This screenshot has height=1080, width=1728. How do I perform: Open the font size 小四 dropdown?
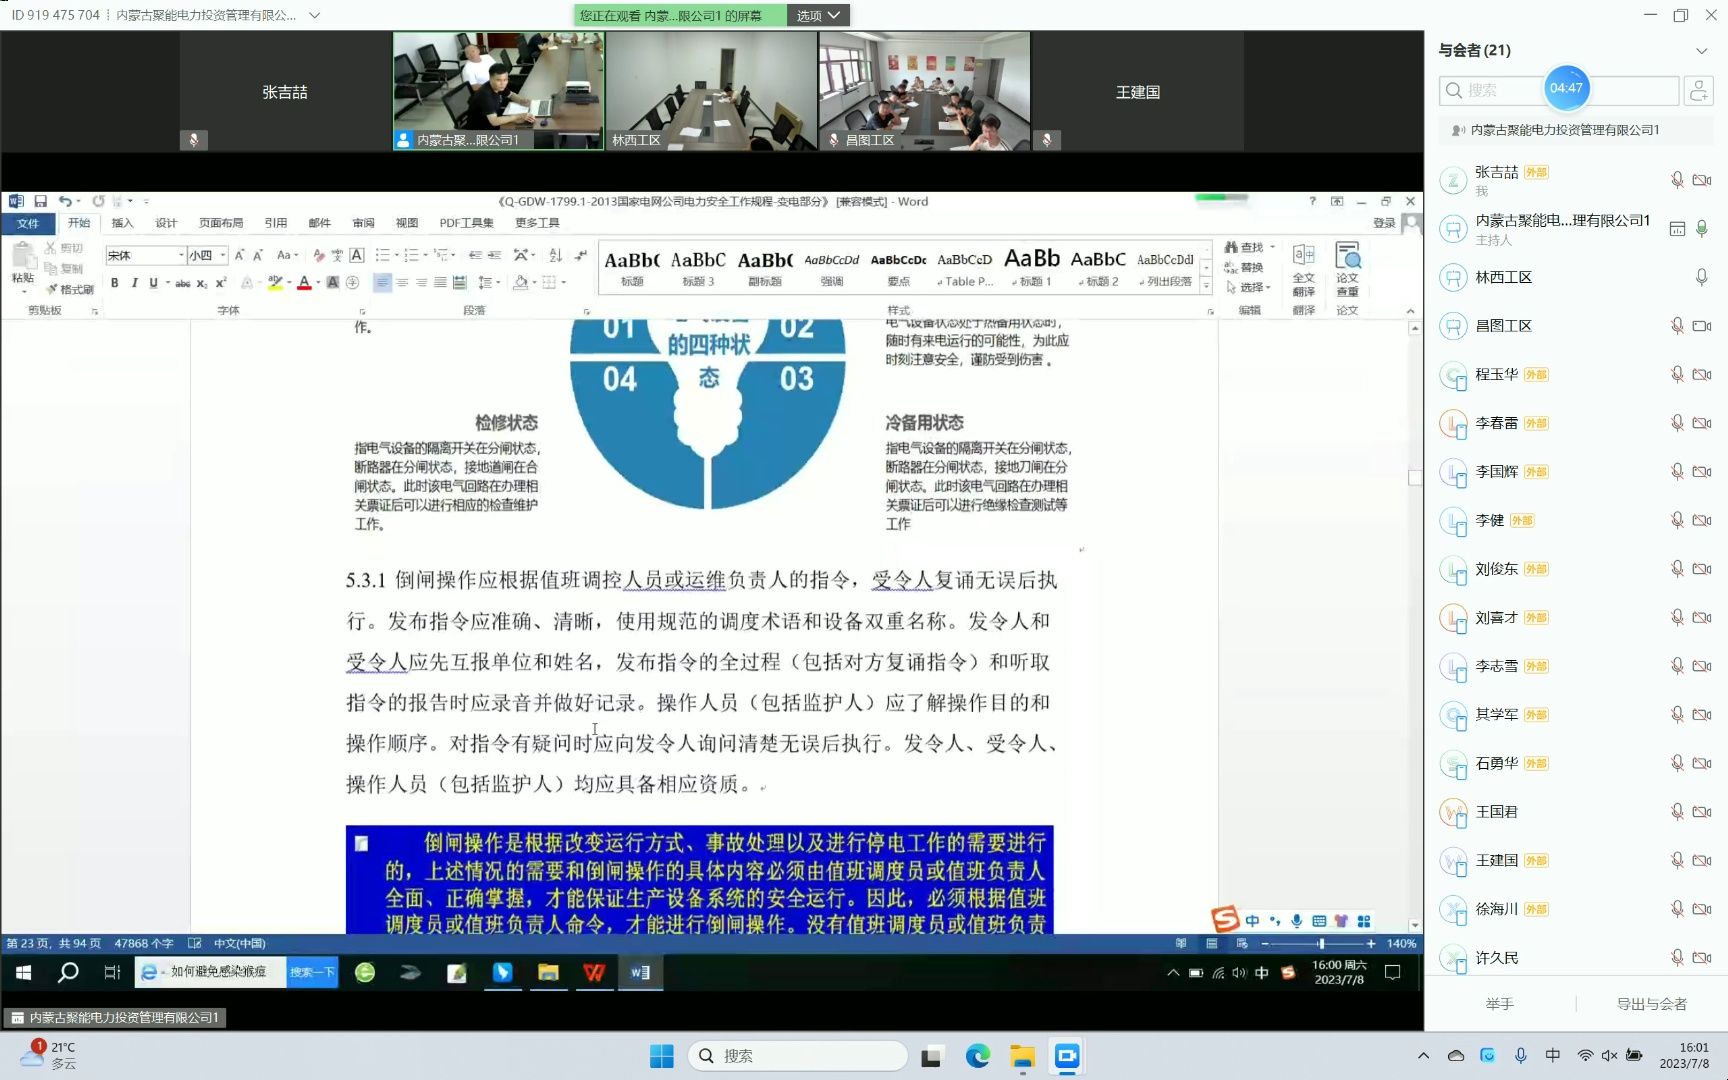tap(223, 256)
